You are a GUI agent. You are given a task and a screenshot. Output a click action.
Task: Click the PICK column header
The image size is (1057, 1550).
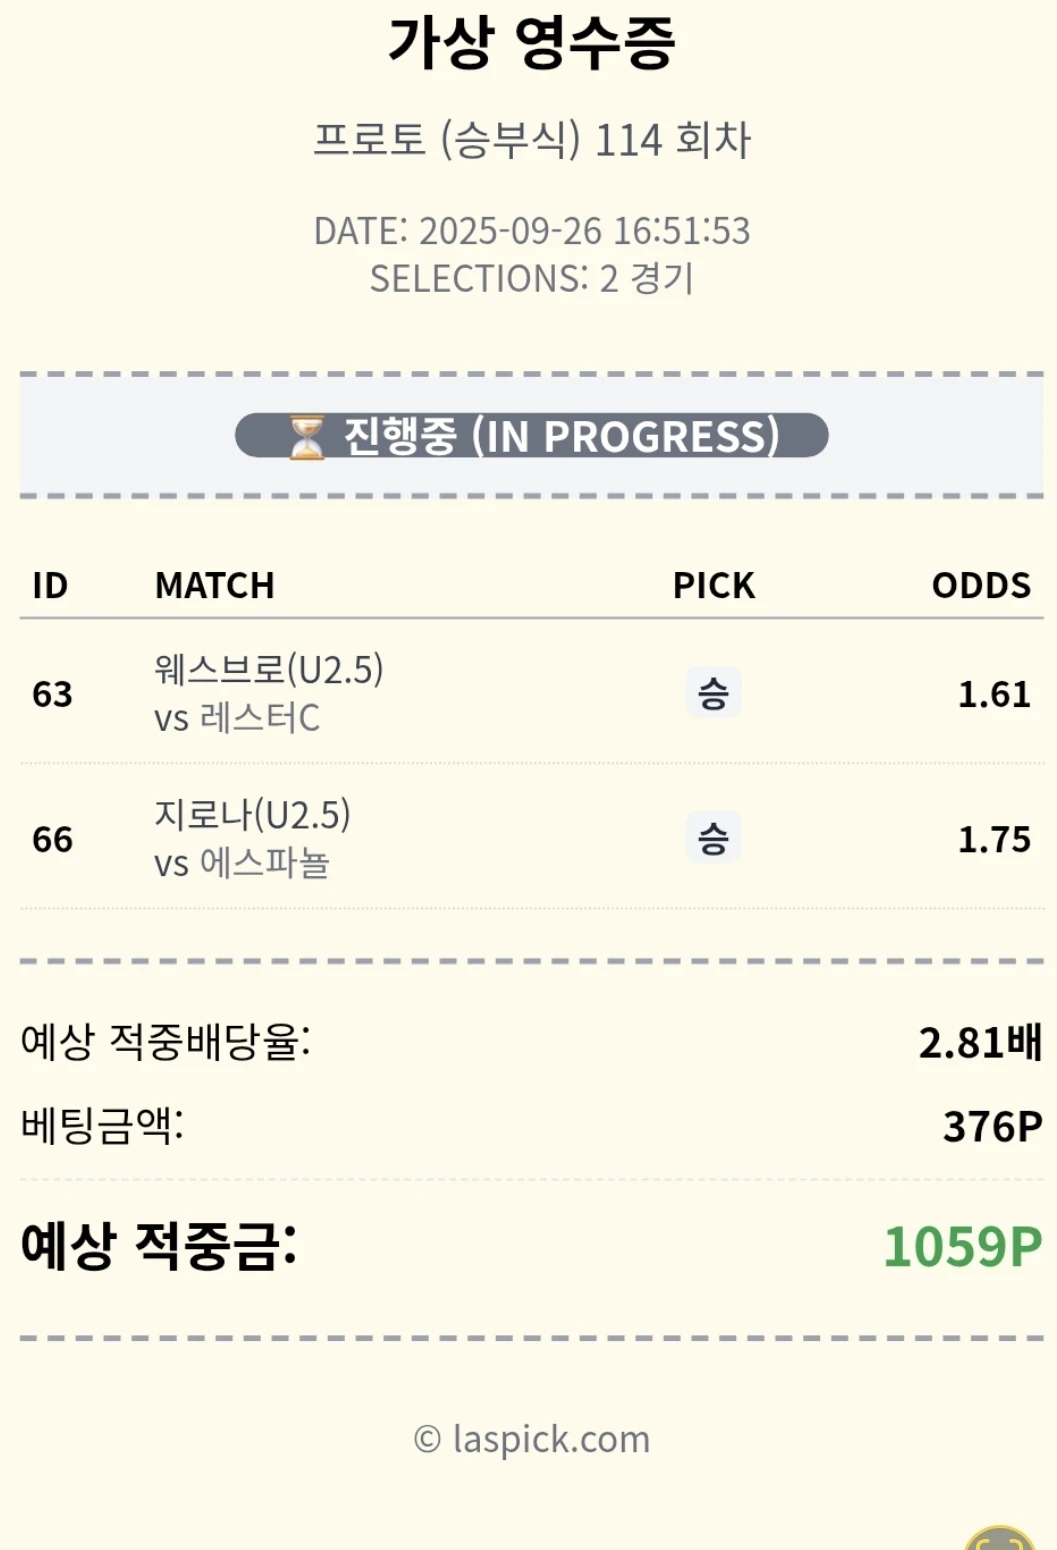coord(713,585)
